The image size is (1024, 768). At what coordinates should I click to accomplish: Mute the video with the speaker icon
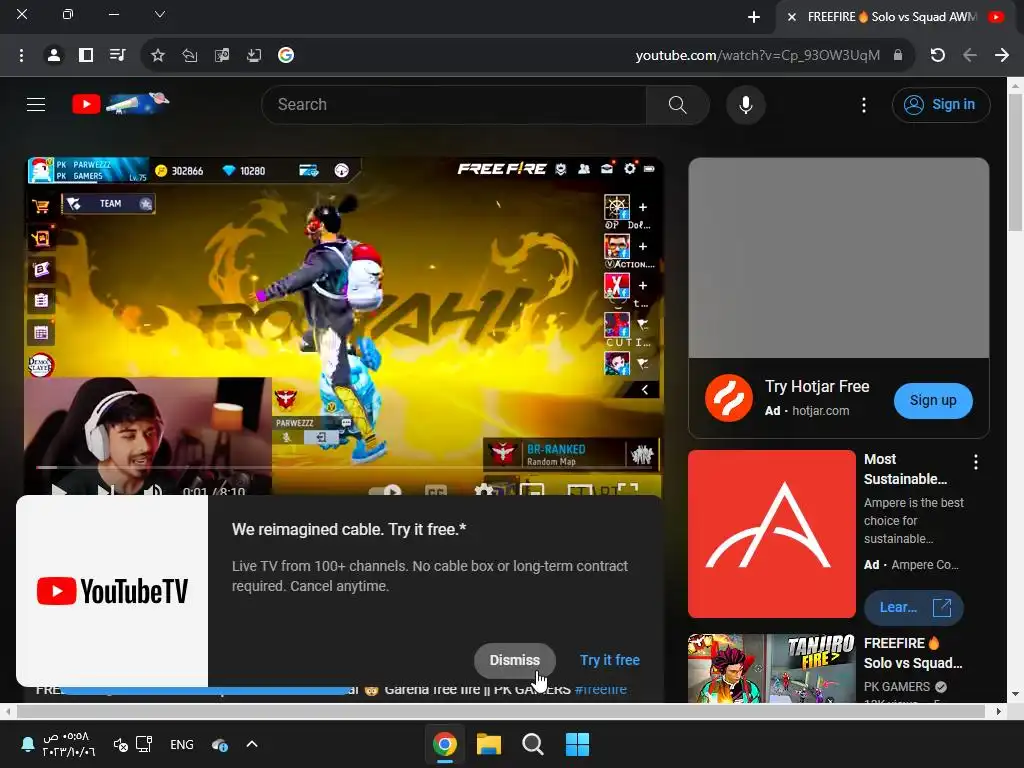tap(153, 490)
